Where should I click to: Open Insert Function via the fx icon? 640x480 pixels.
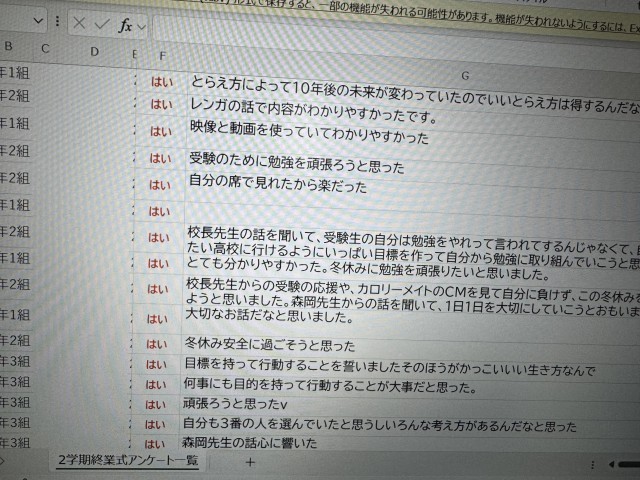tap(126, 23)
